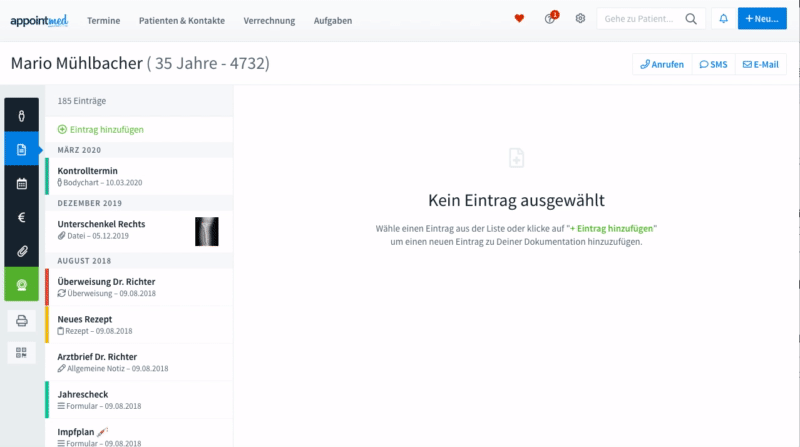Image resolution: width=800 pixels, height=447 pixels.
Task: Open the paperclip attachments sidebar tab
Action: [21, 251]
